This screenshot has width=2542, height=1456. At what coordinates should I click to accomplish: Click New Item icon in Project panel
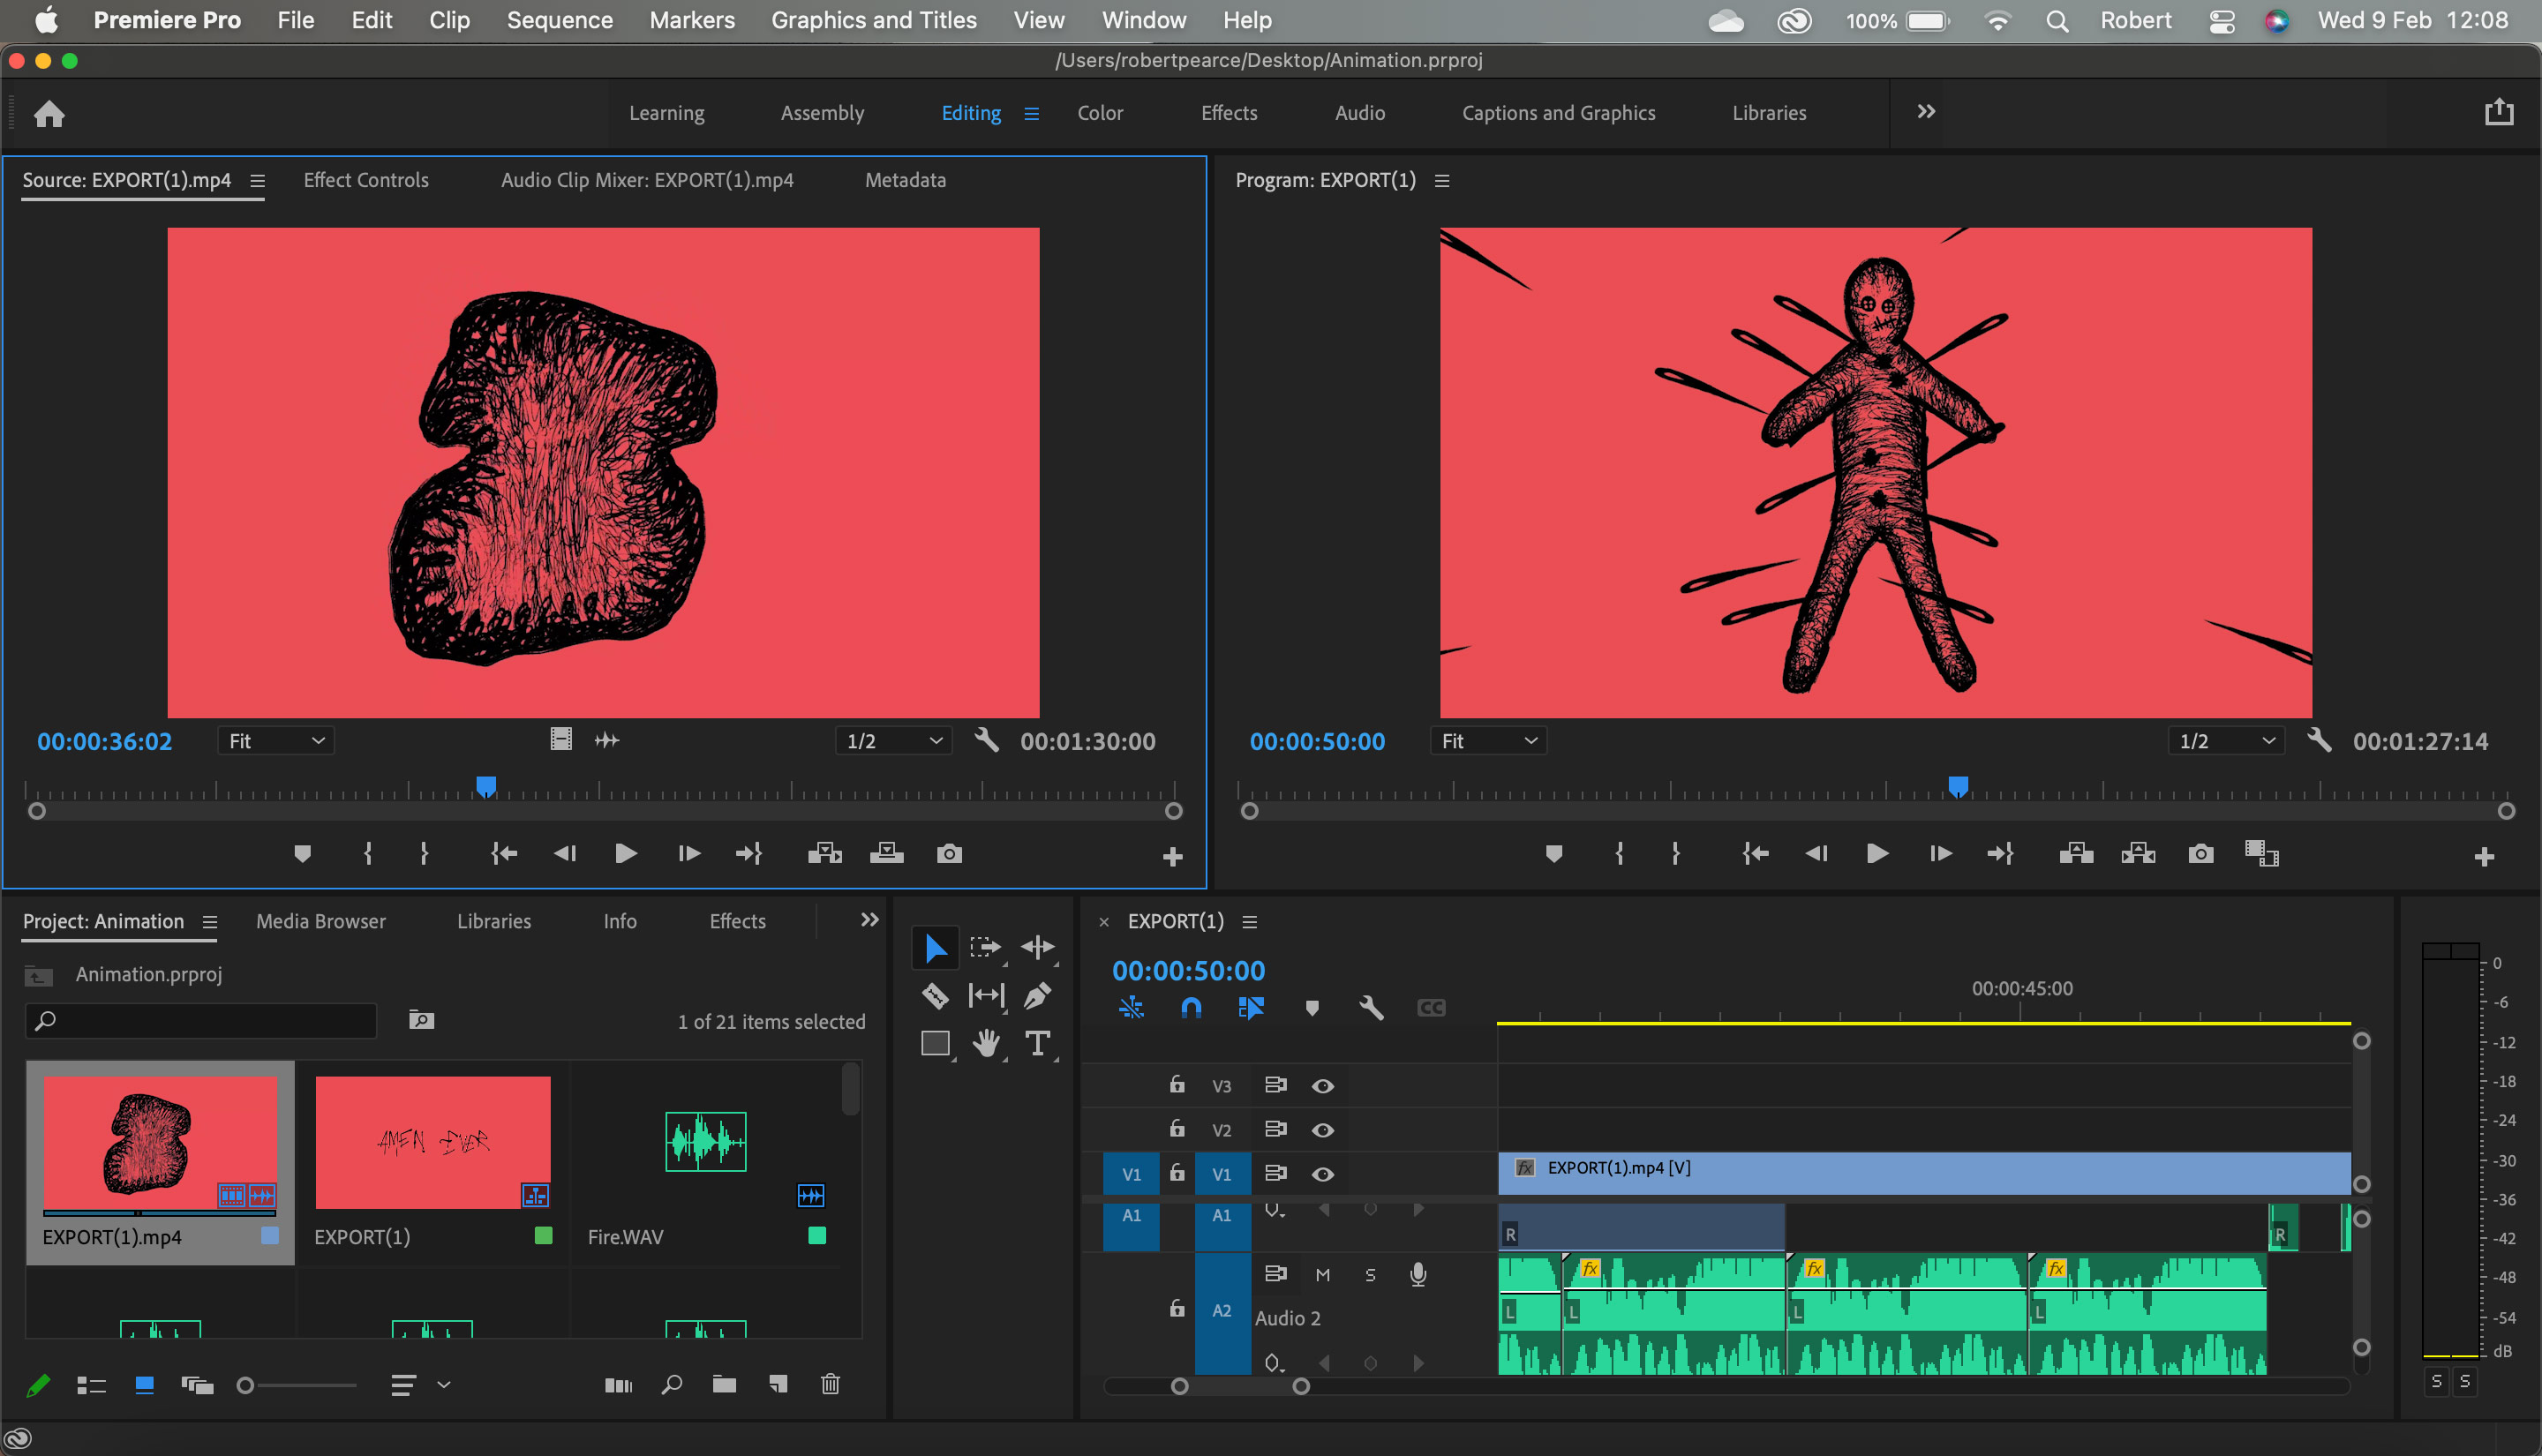777,1384
